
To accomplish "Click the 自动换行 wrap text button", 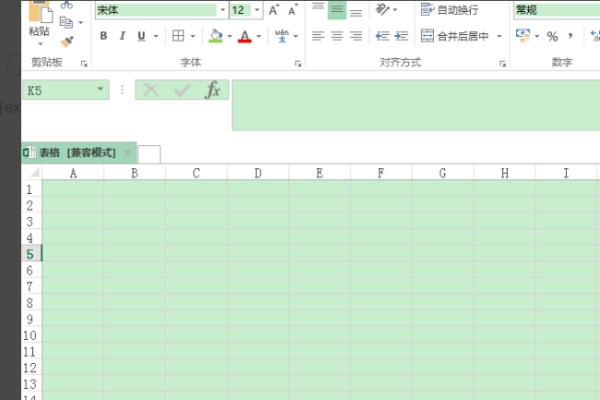I will point(449,10).
